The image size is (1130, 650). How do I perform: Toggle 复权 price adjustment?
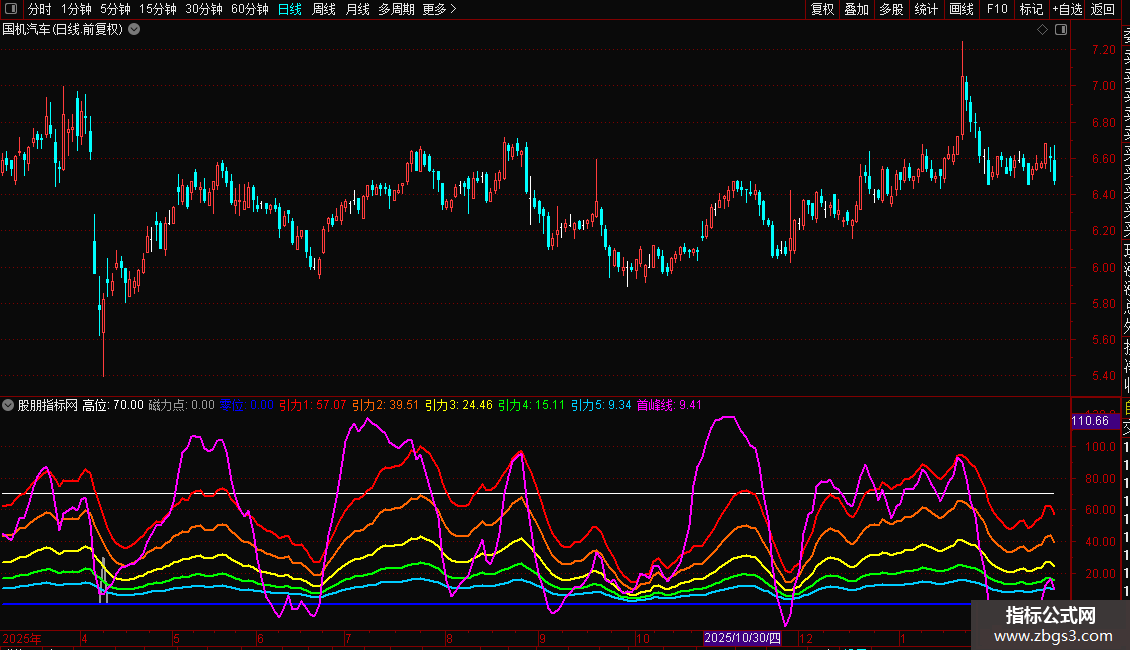pyautogui.click(x=822, y=9)
